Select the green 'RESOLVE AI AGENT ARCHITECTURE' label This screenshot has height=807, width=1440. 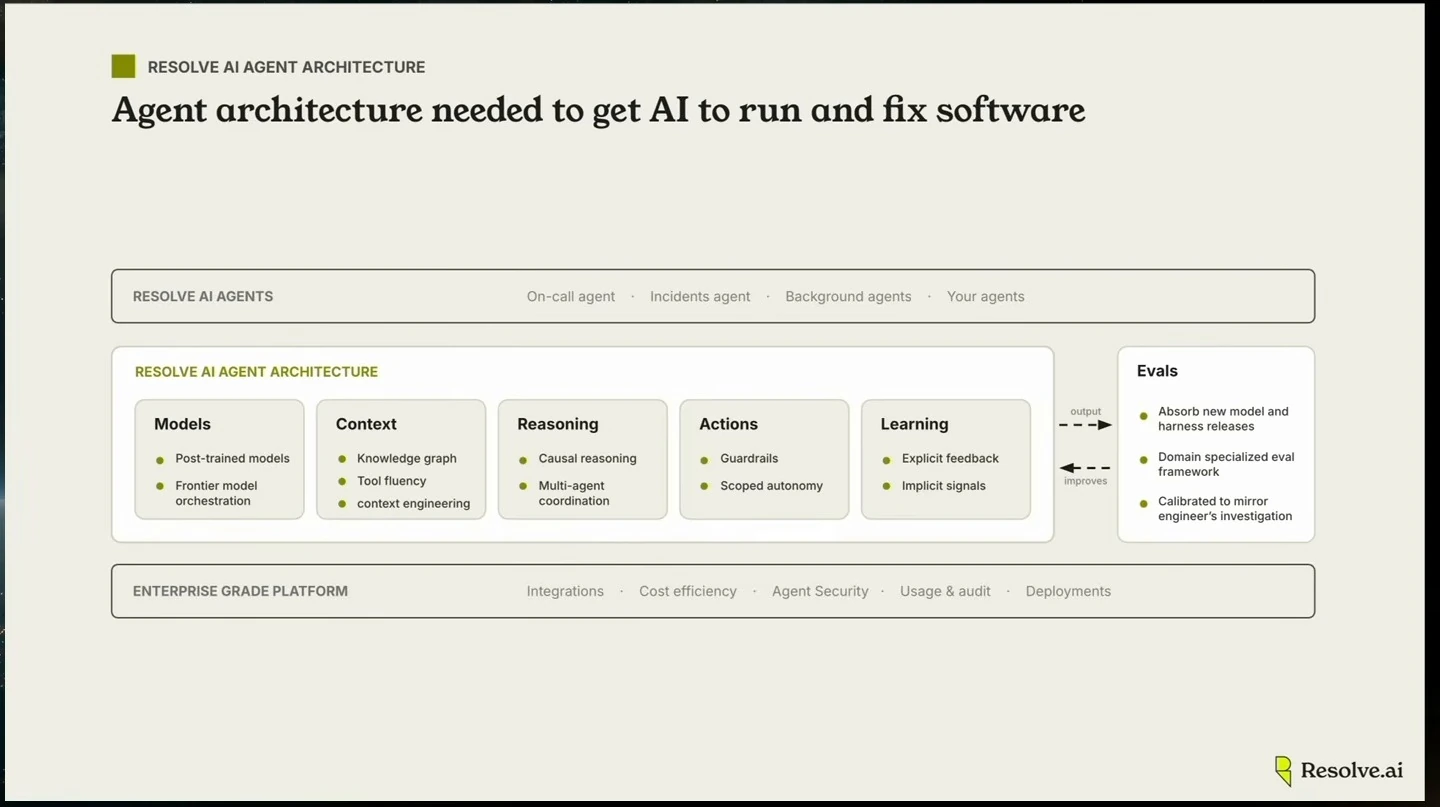click(256, 372)
